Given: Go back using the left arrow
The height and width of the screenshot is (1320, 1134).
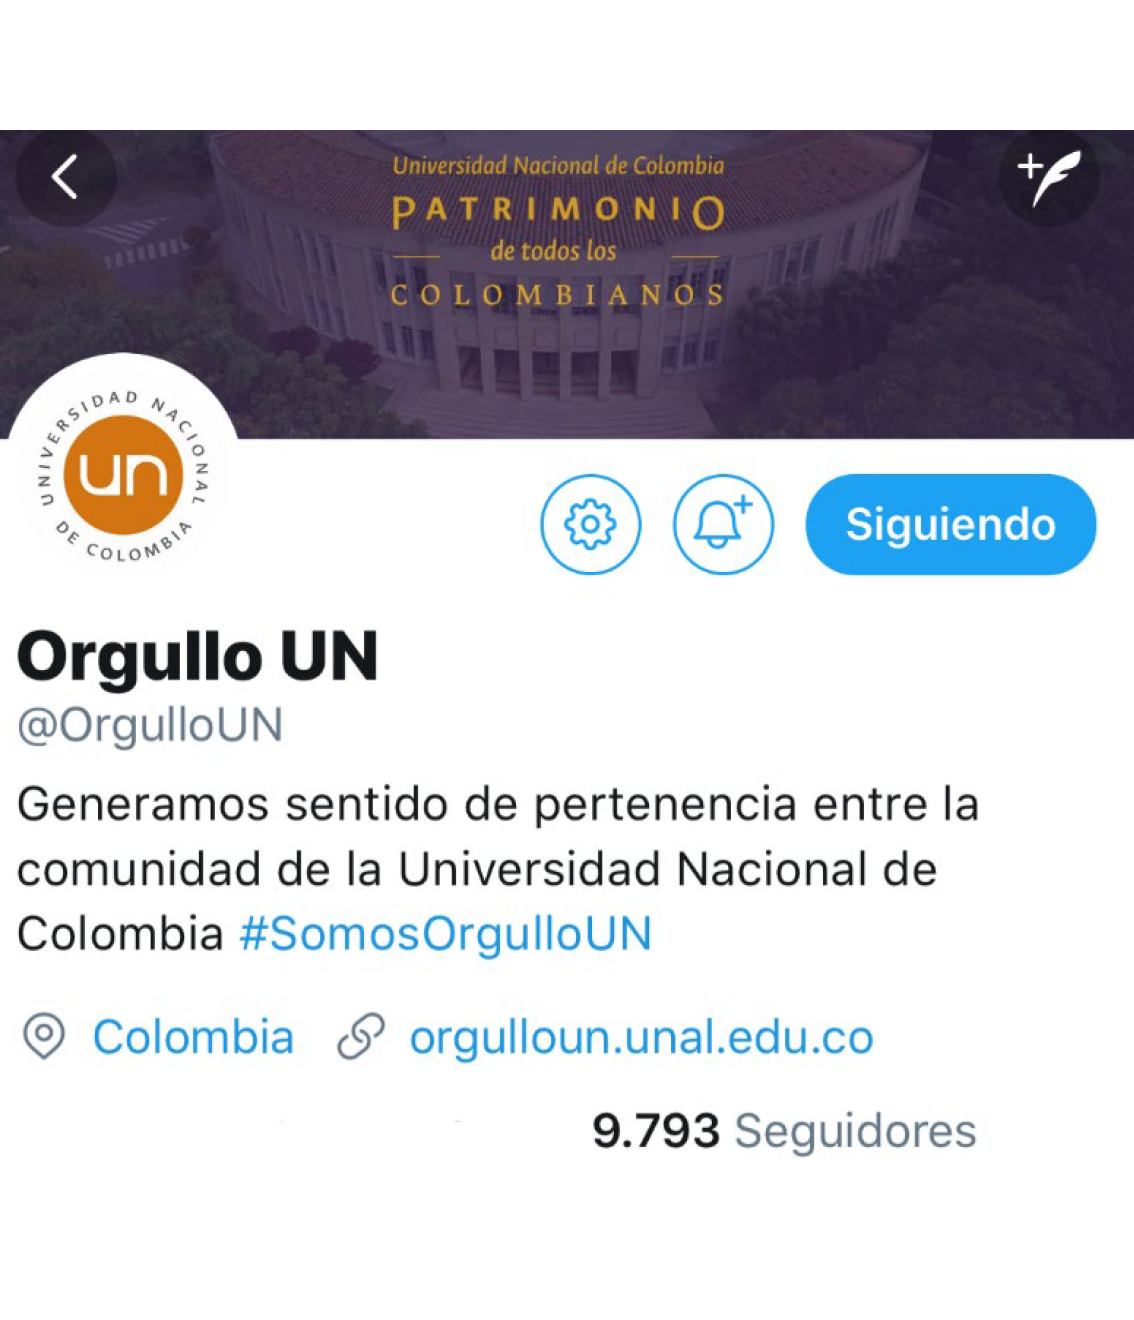Looking at the screenshot, I should [66, 177].
